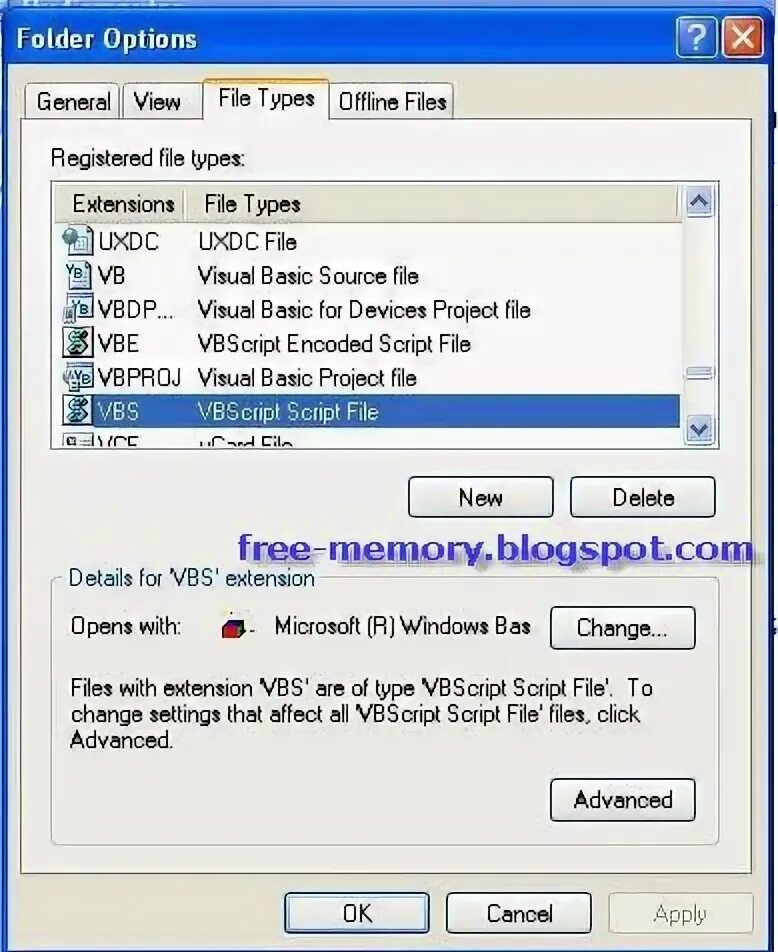Select the VBPROJ project file icon

(78, 377)
